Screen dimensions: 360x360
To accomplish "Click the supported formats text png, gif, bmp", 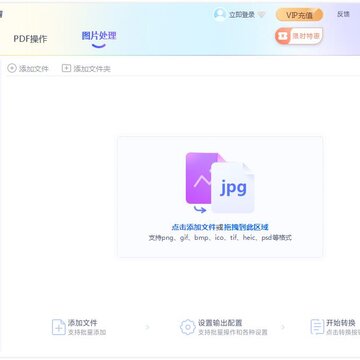I will (220, 238).
